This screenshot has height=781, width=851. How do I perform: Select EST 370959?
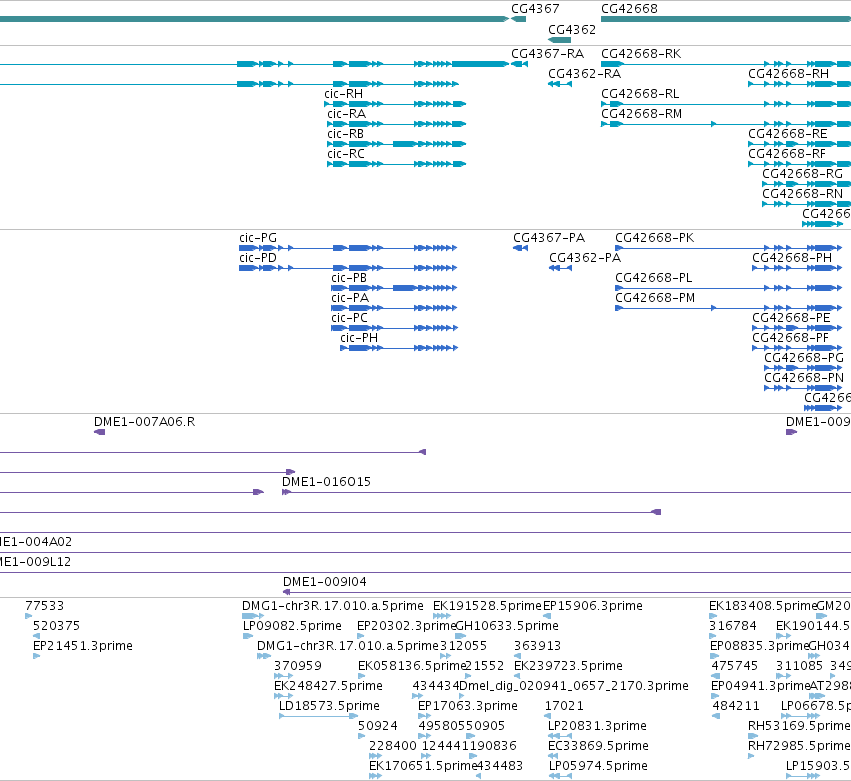tap(298, 666)
